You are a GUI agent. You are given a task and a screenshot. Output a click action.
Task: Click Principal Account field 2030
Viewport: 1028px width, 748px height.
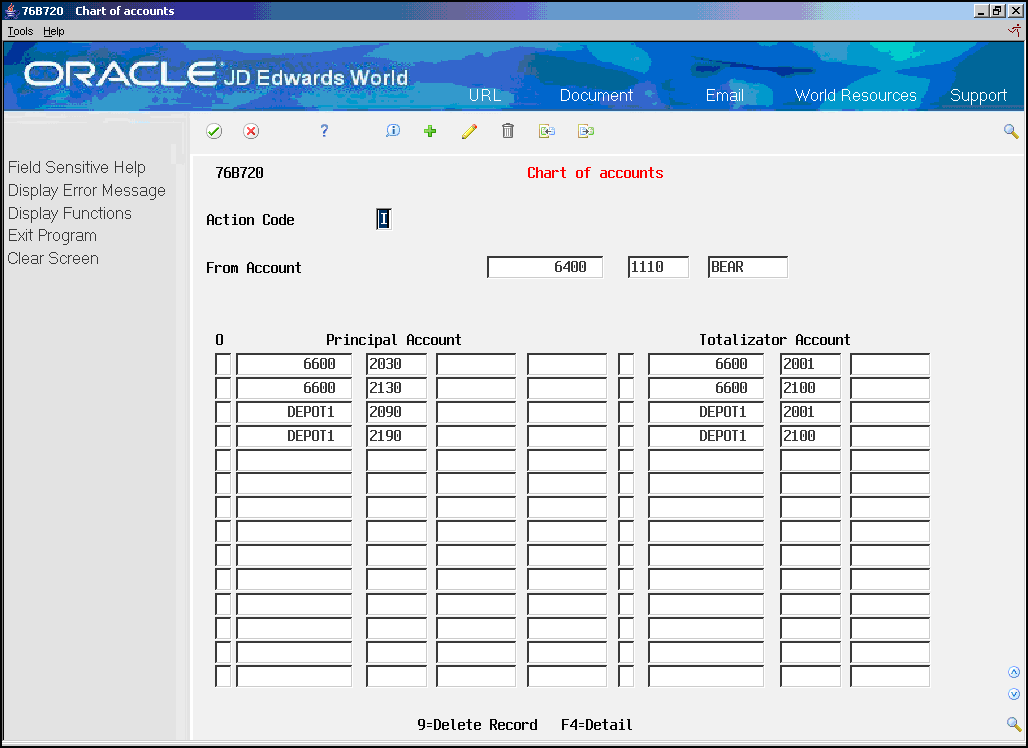(396, 364)
